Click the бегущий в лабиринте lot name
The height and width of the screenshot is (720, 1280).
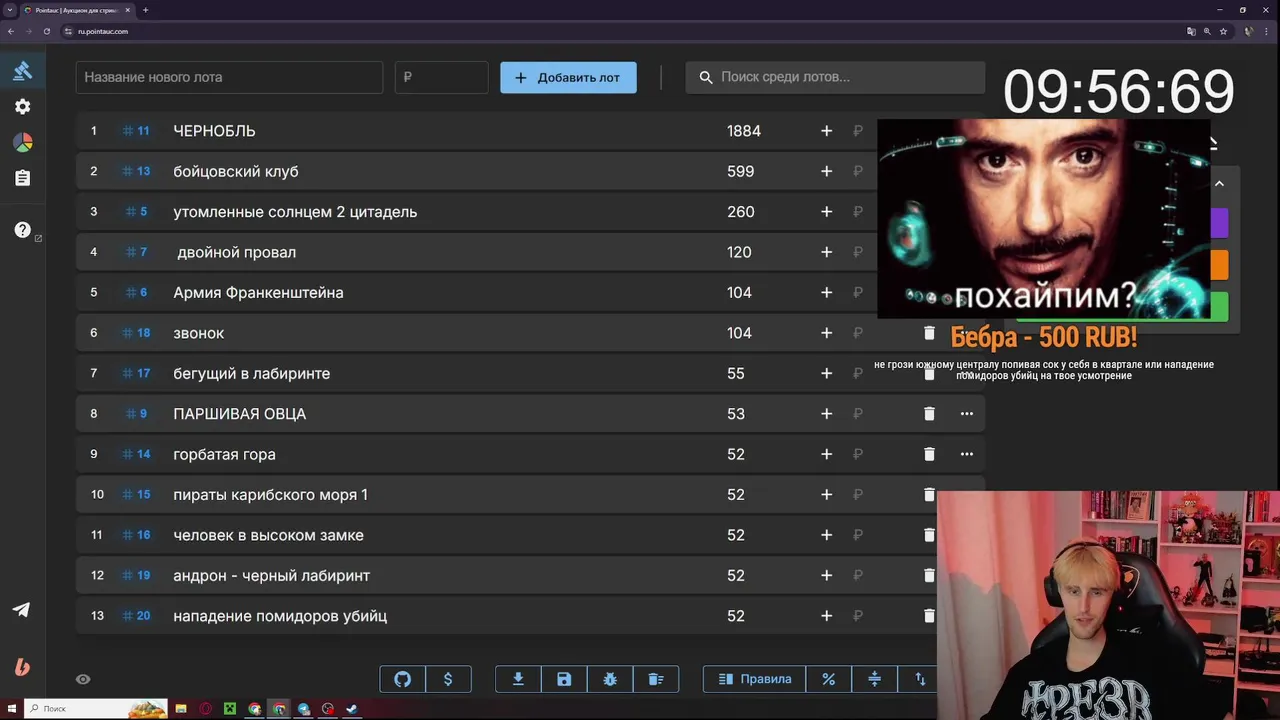251,373
